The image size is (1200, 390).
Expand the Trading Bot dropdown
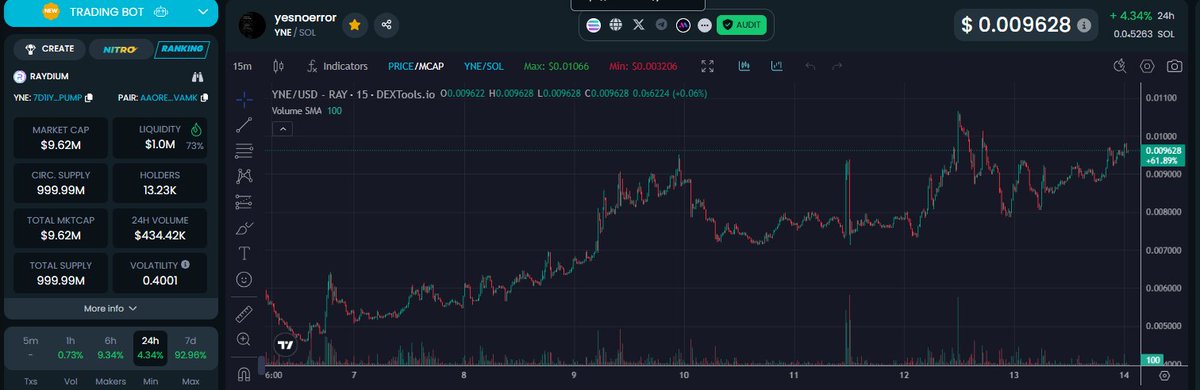pyautogui.click(x=204, y=13)
